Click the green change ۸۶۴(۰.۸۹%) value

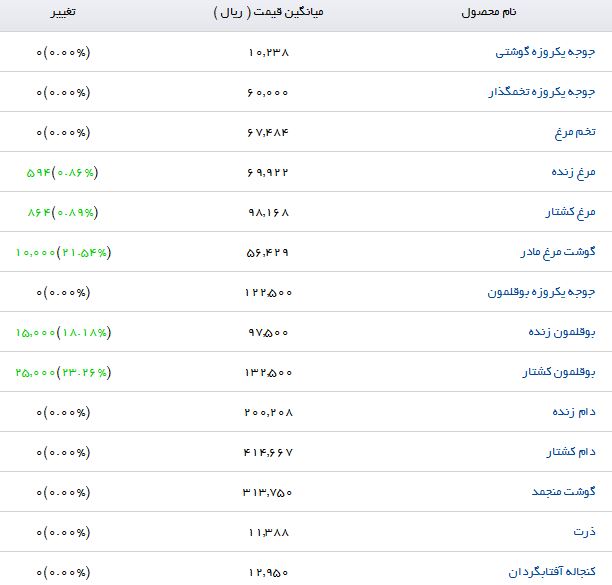pos(63,213)
